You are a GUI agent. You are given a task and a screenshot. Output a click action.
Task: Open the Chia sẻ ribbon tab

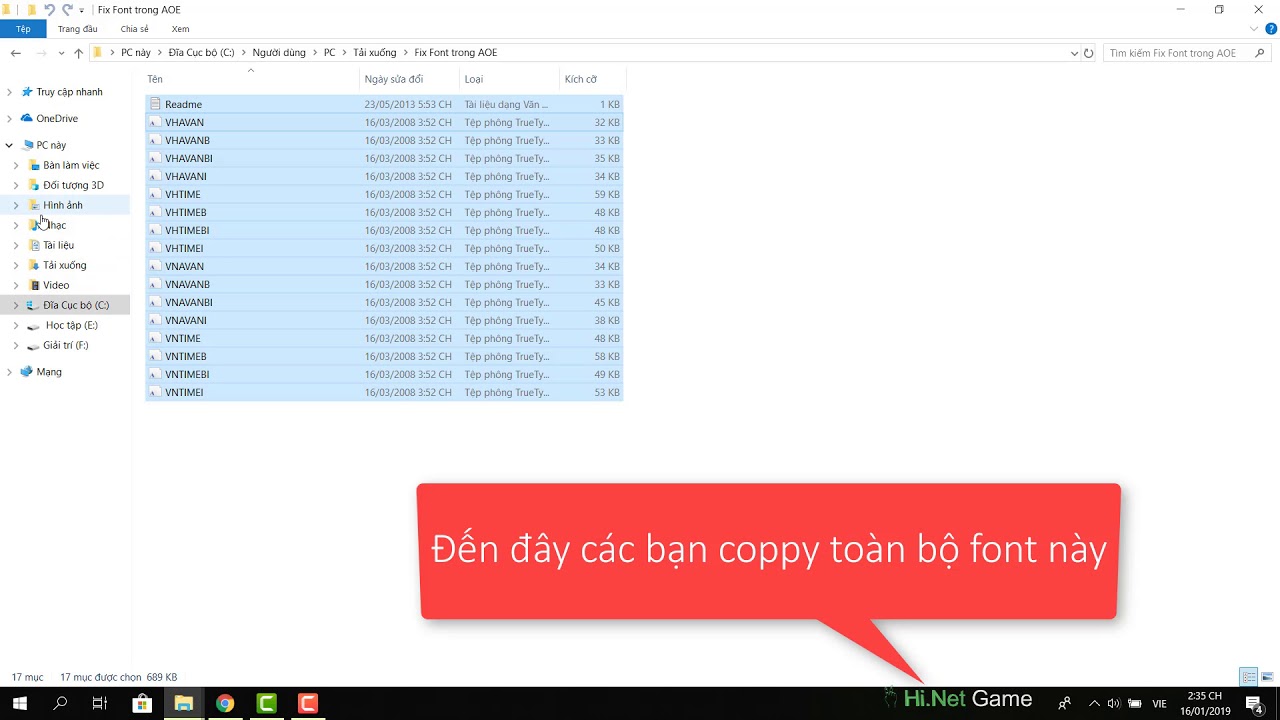(134, 29)
